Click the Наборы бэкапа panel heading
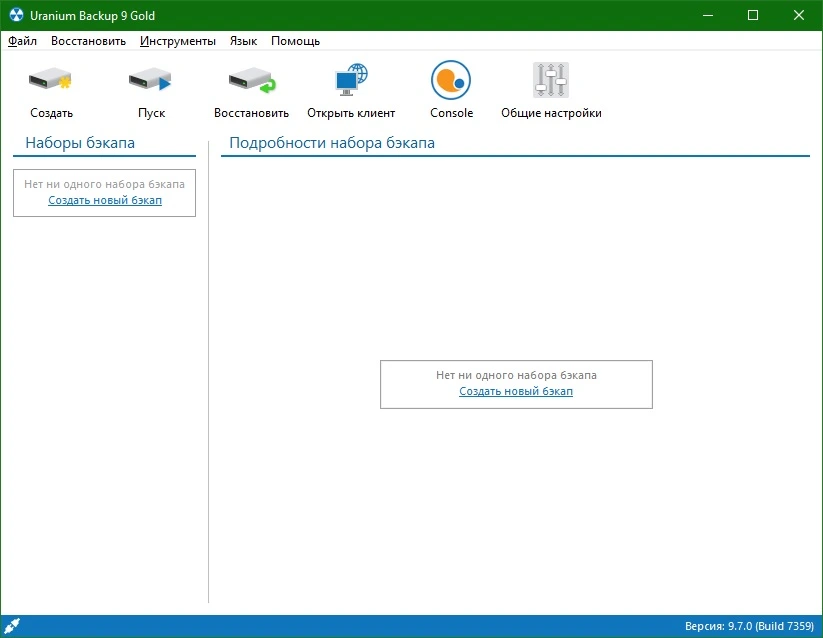 click(x=80, y=143)
